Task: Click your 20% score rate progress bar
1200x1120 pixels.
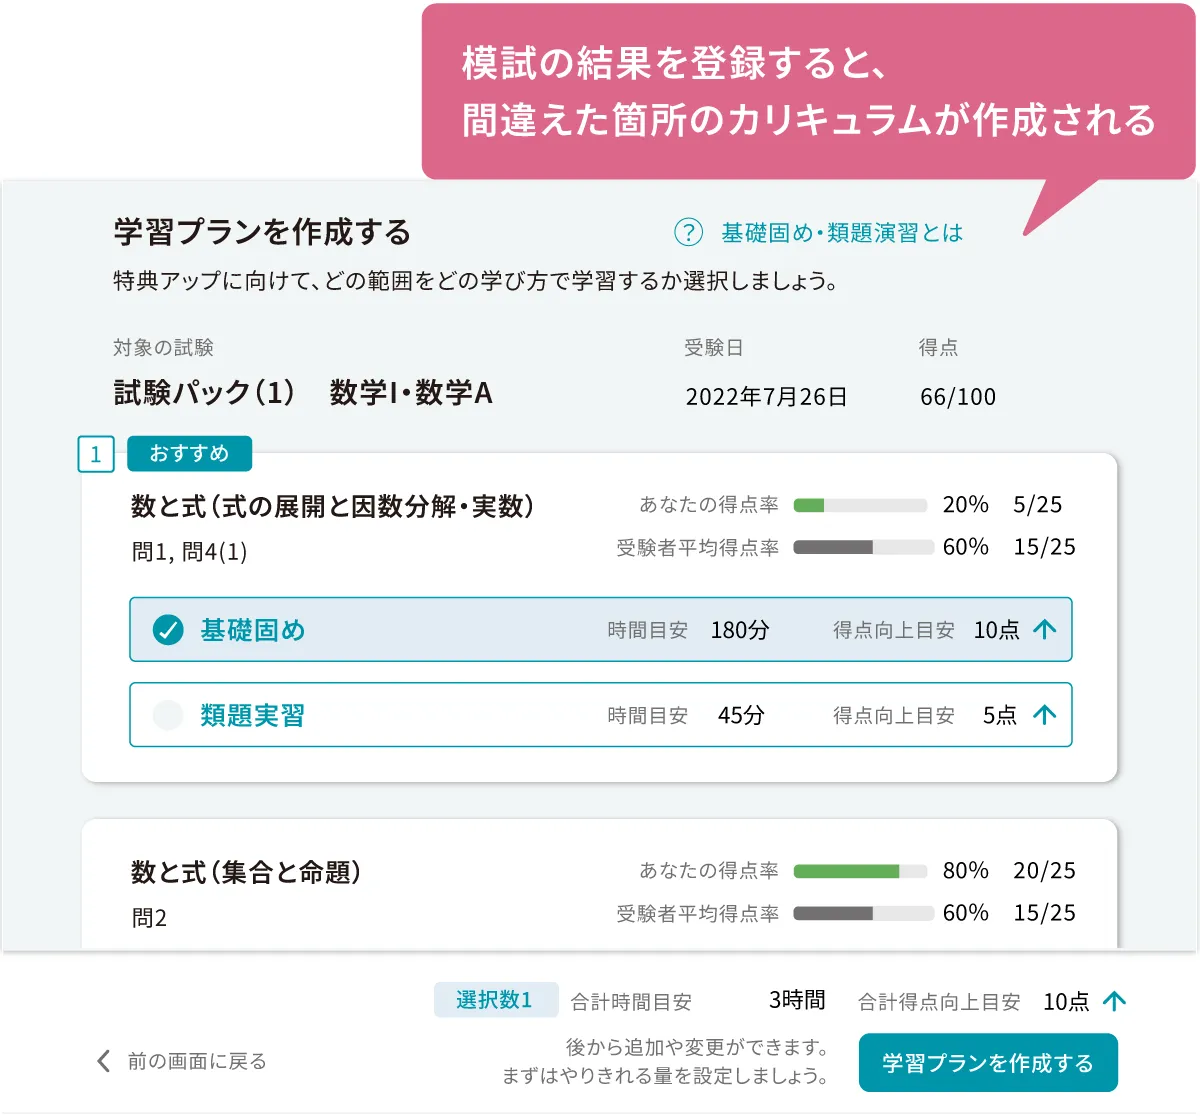Action: pyautogui.click(x=860, y=505)
